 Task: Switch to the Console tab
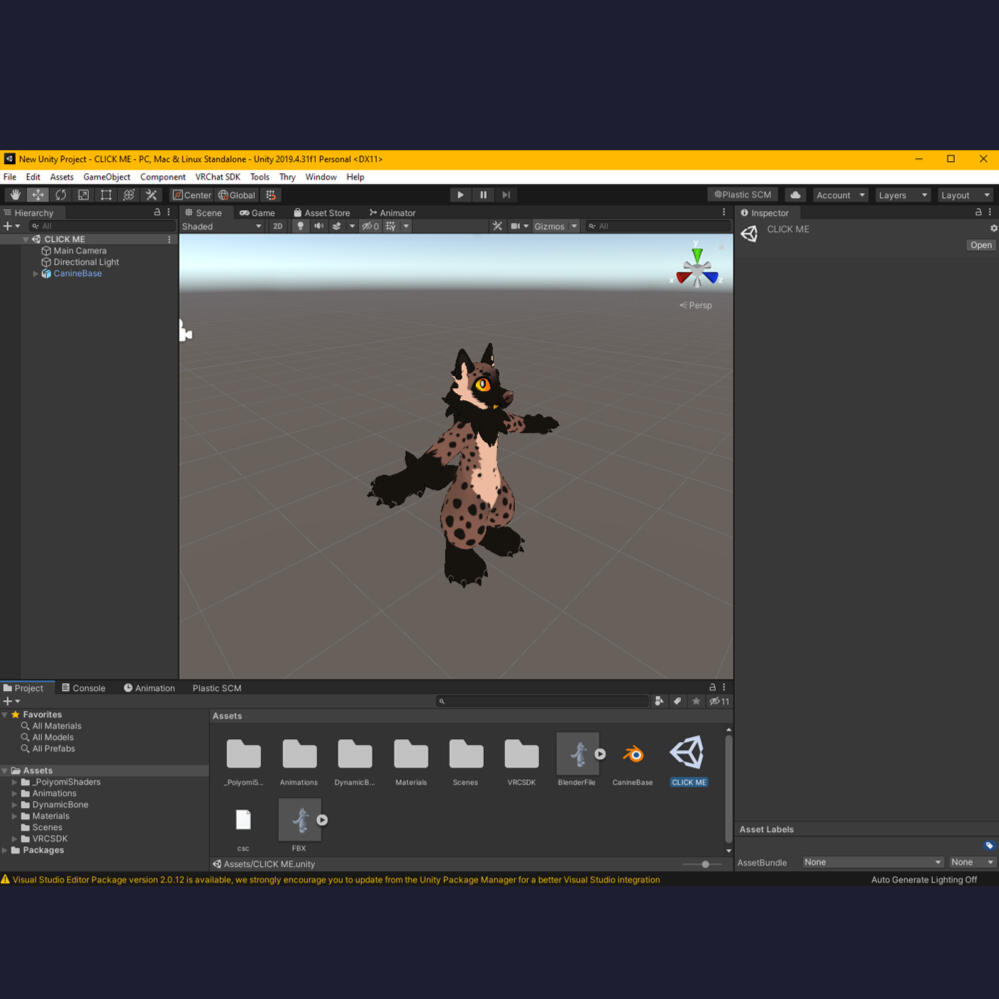point(83,688)
